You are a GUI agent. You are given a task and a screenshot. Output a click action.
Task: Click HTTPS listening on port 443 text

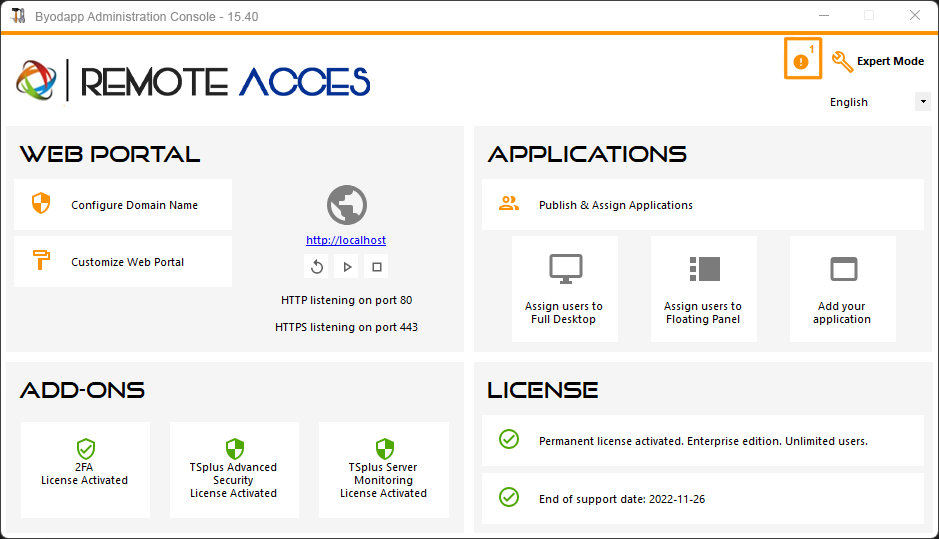pos(347,327)
